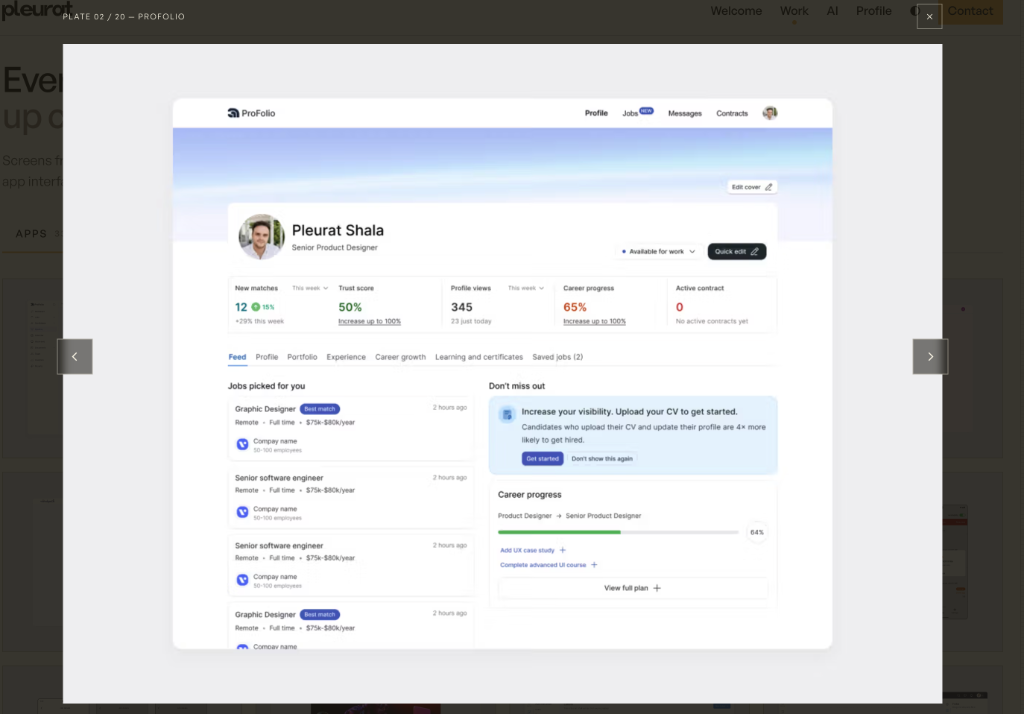Viewport: 1024px width, 714px height.
Task: Click the plus icon on View full plan
Action: coord(657,588)
